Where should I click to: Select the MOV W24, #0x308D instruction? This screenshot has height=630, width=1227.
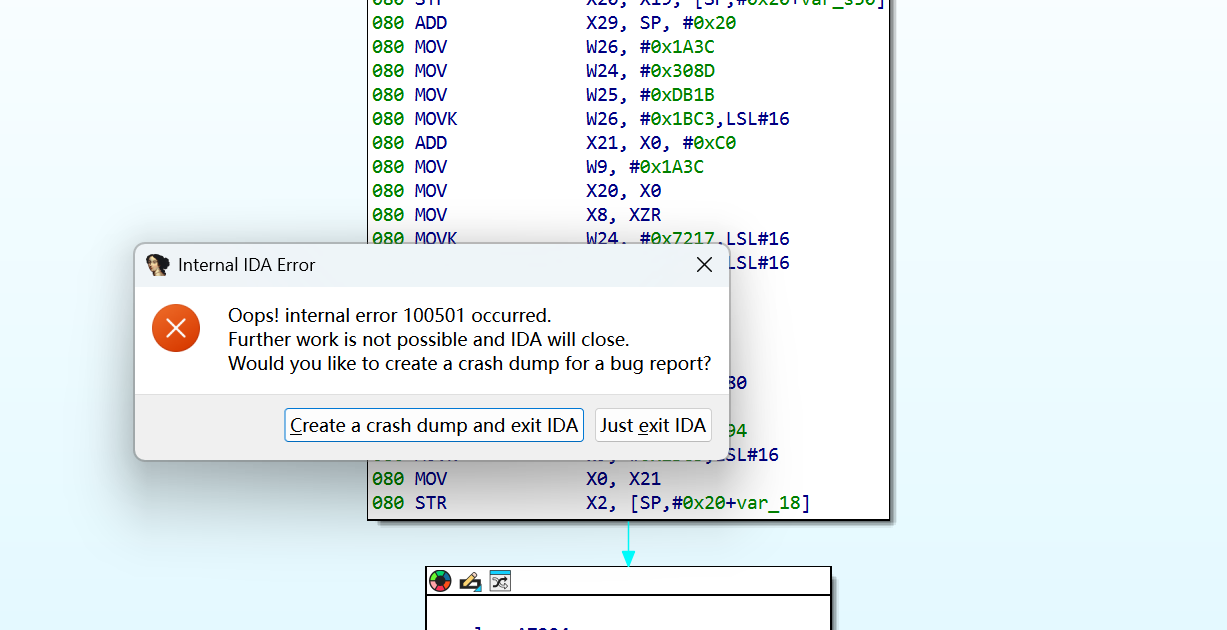tap(543, 71)
